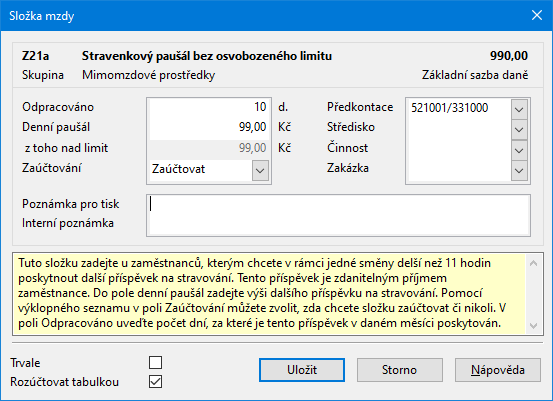Click the down arrow of the help text scrollbar
The height and width of the screenshot is (401, 553).
534,326
